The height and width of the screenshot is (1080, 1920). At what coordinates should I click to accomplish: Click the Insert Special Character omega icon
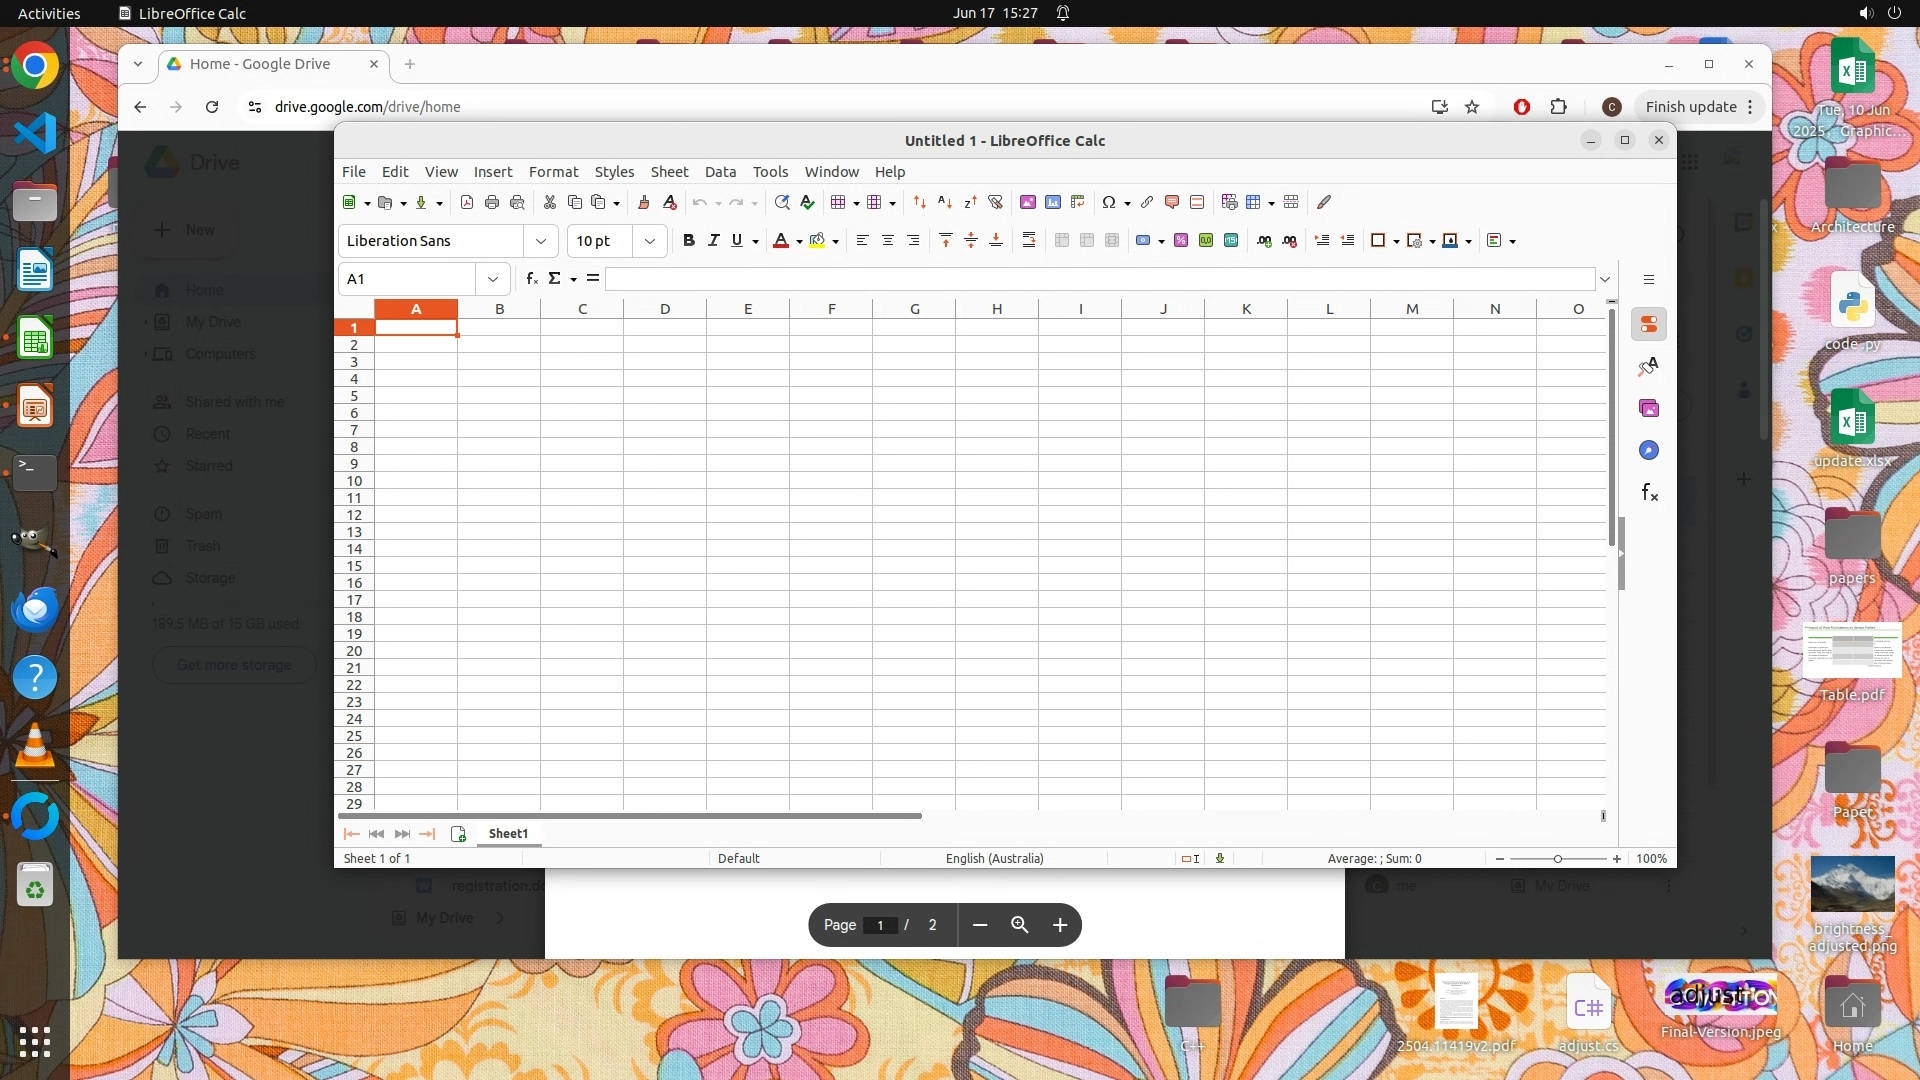tap(1108, 203)
